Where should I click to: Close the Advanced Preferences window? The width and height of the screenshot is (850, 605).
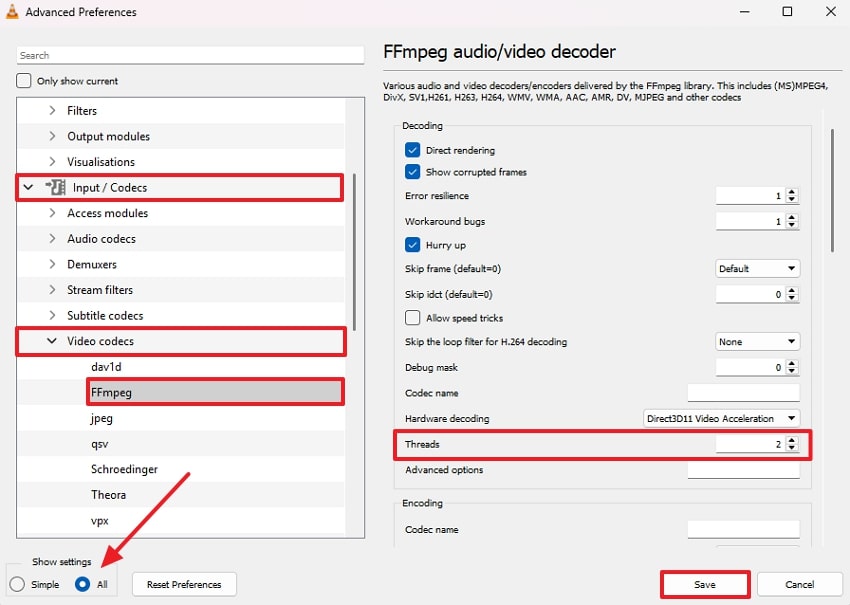pos(830,11)
